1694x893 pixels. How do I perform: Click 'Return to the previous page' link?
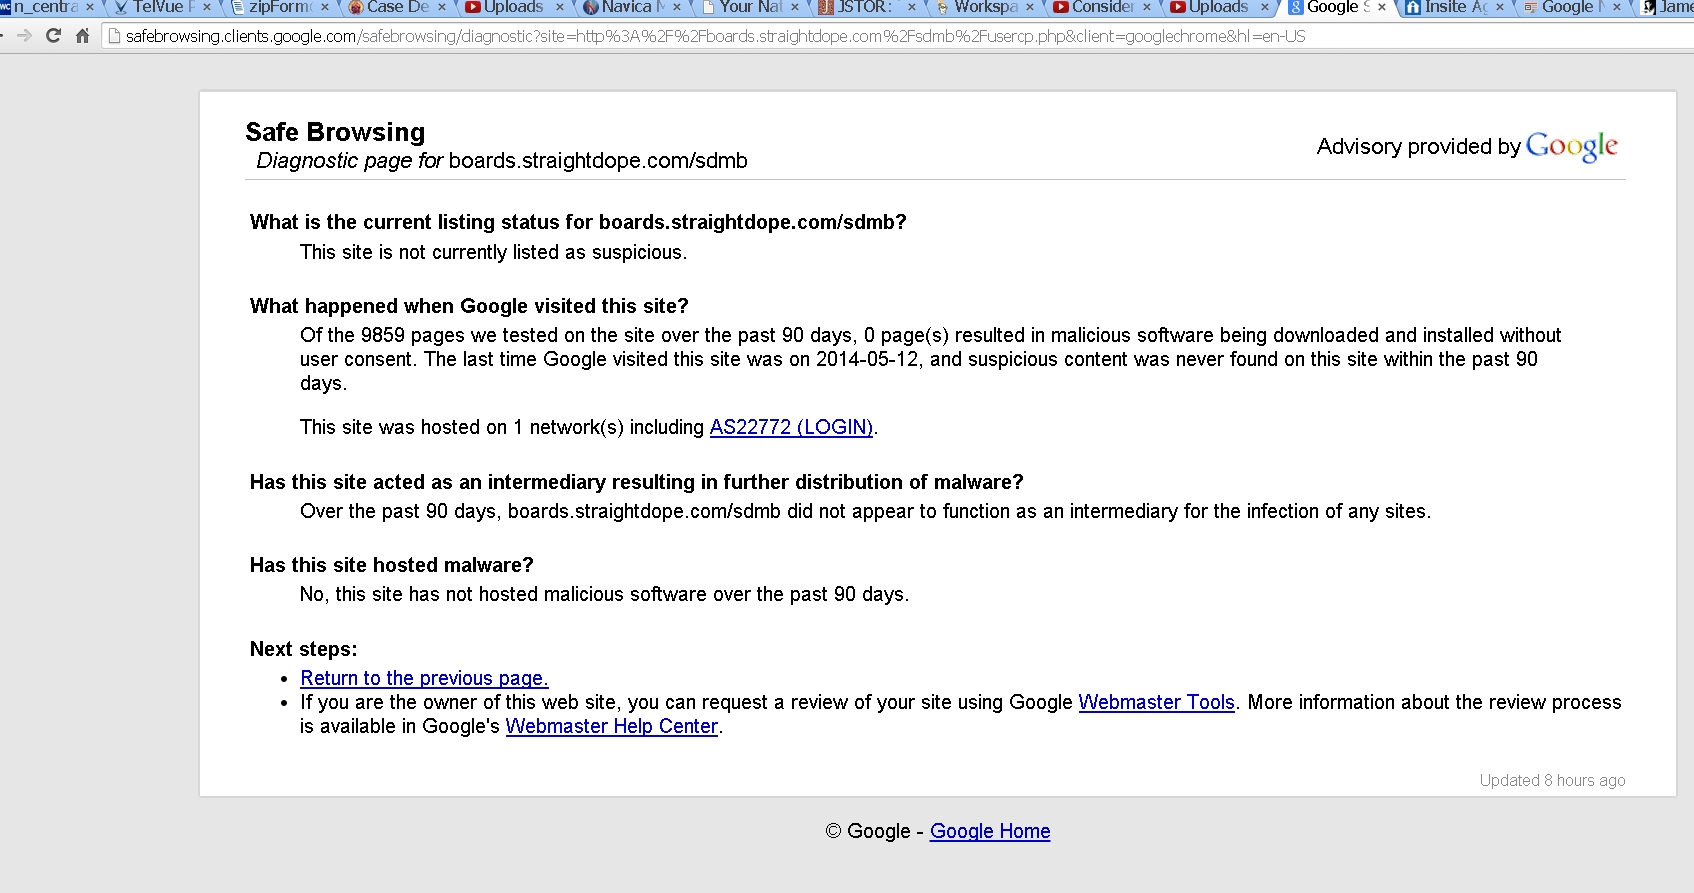point(424,678)
